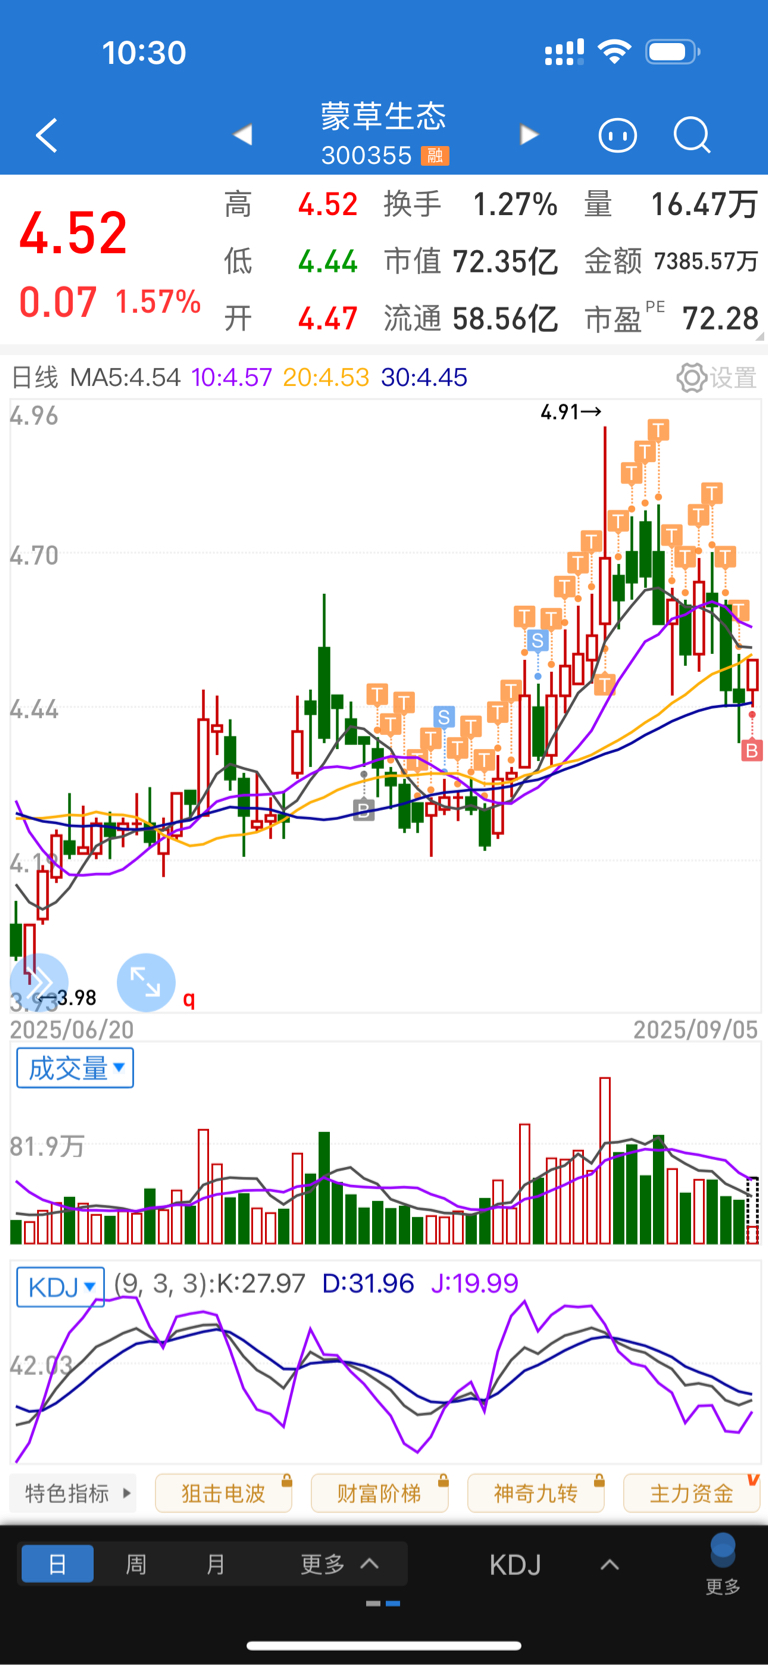Screen dimensions: 768x1665
Task: Open locked 神奇九转 indicator
Action: coord(535,1493)
